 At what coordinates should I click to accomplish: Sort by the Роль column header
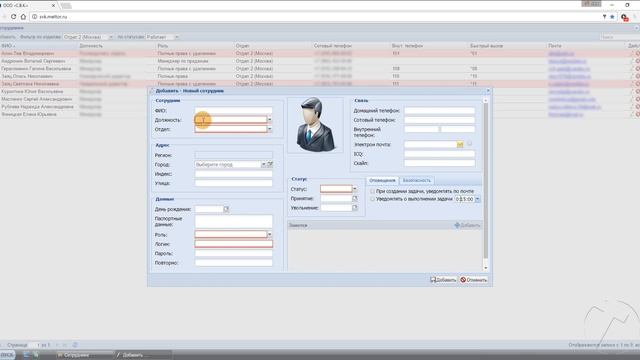[x=195, y=46]
